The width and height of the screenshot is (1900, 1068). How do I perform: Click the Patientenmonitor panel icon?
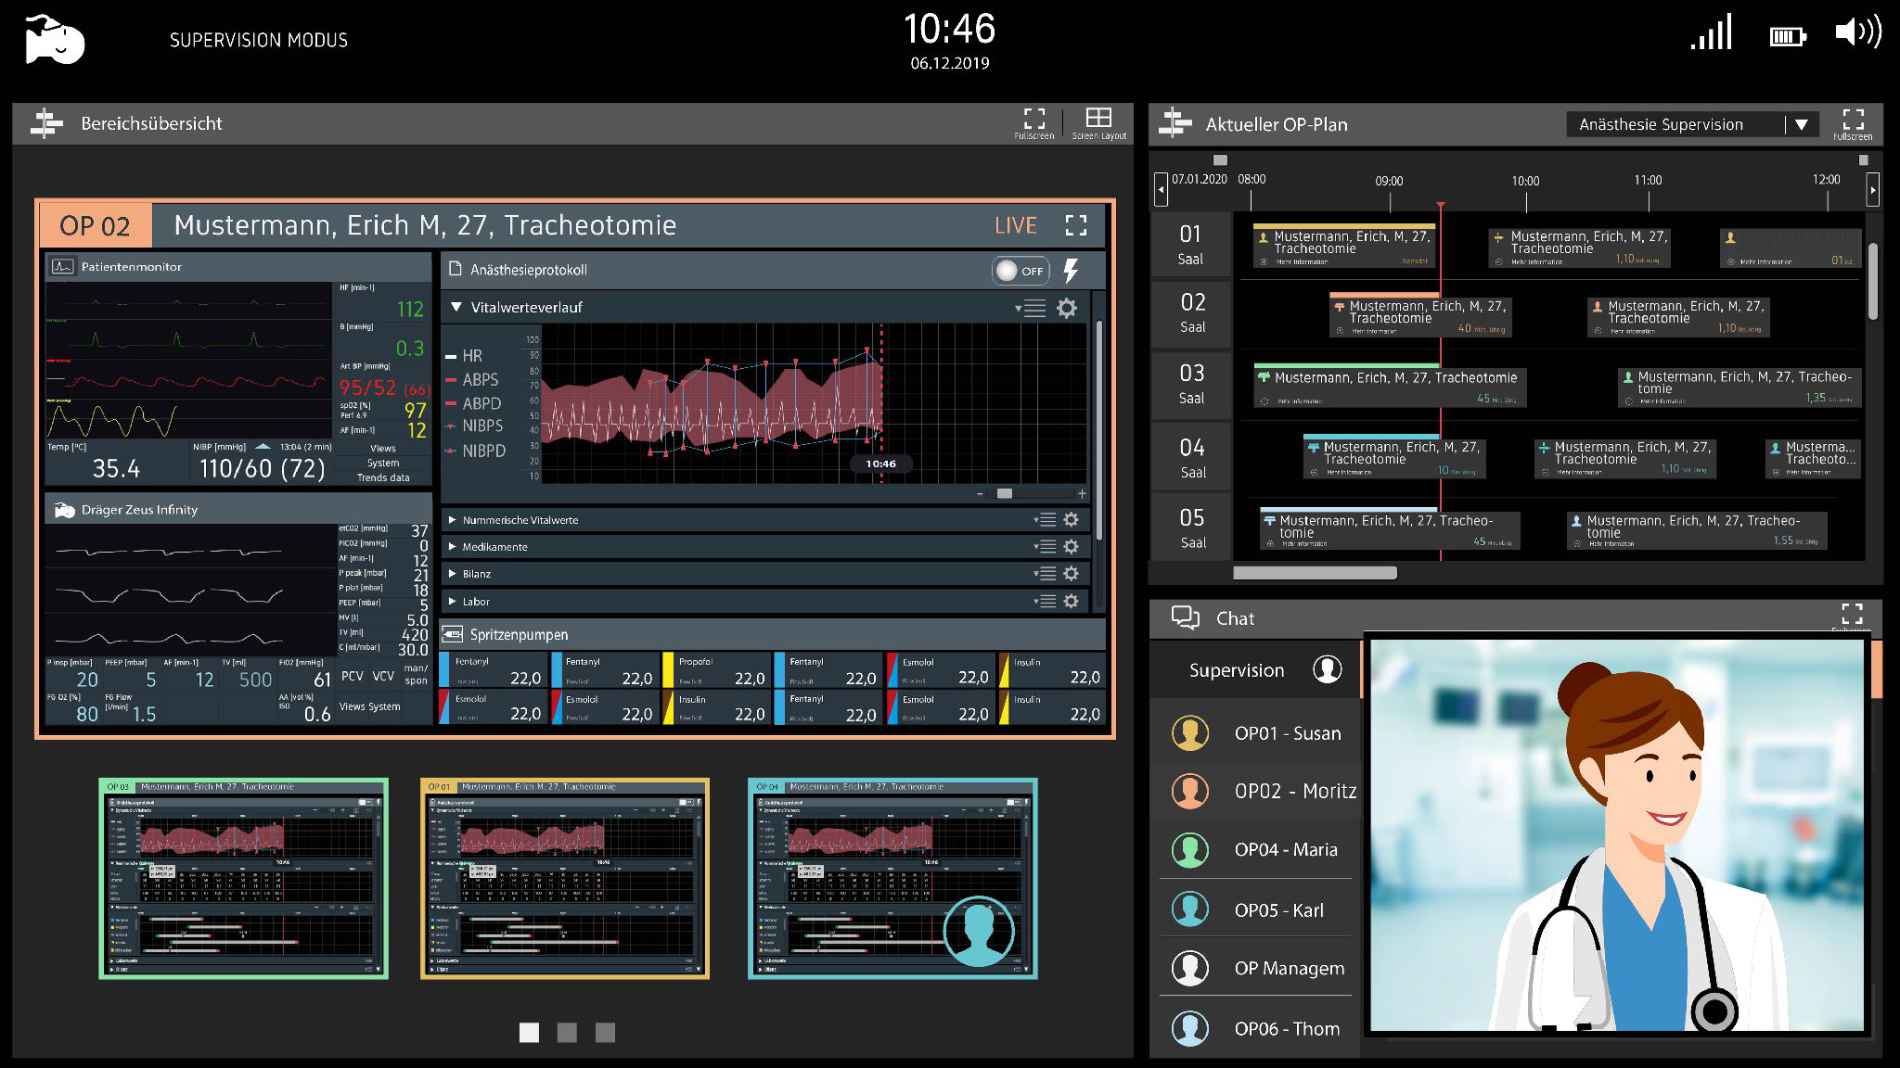coord(62,267)
